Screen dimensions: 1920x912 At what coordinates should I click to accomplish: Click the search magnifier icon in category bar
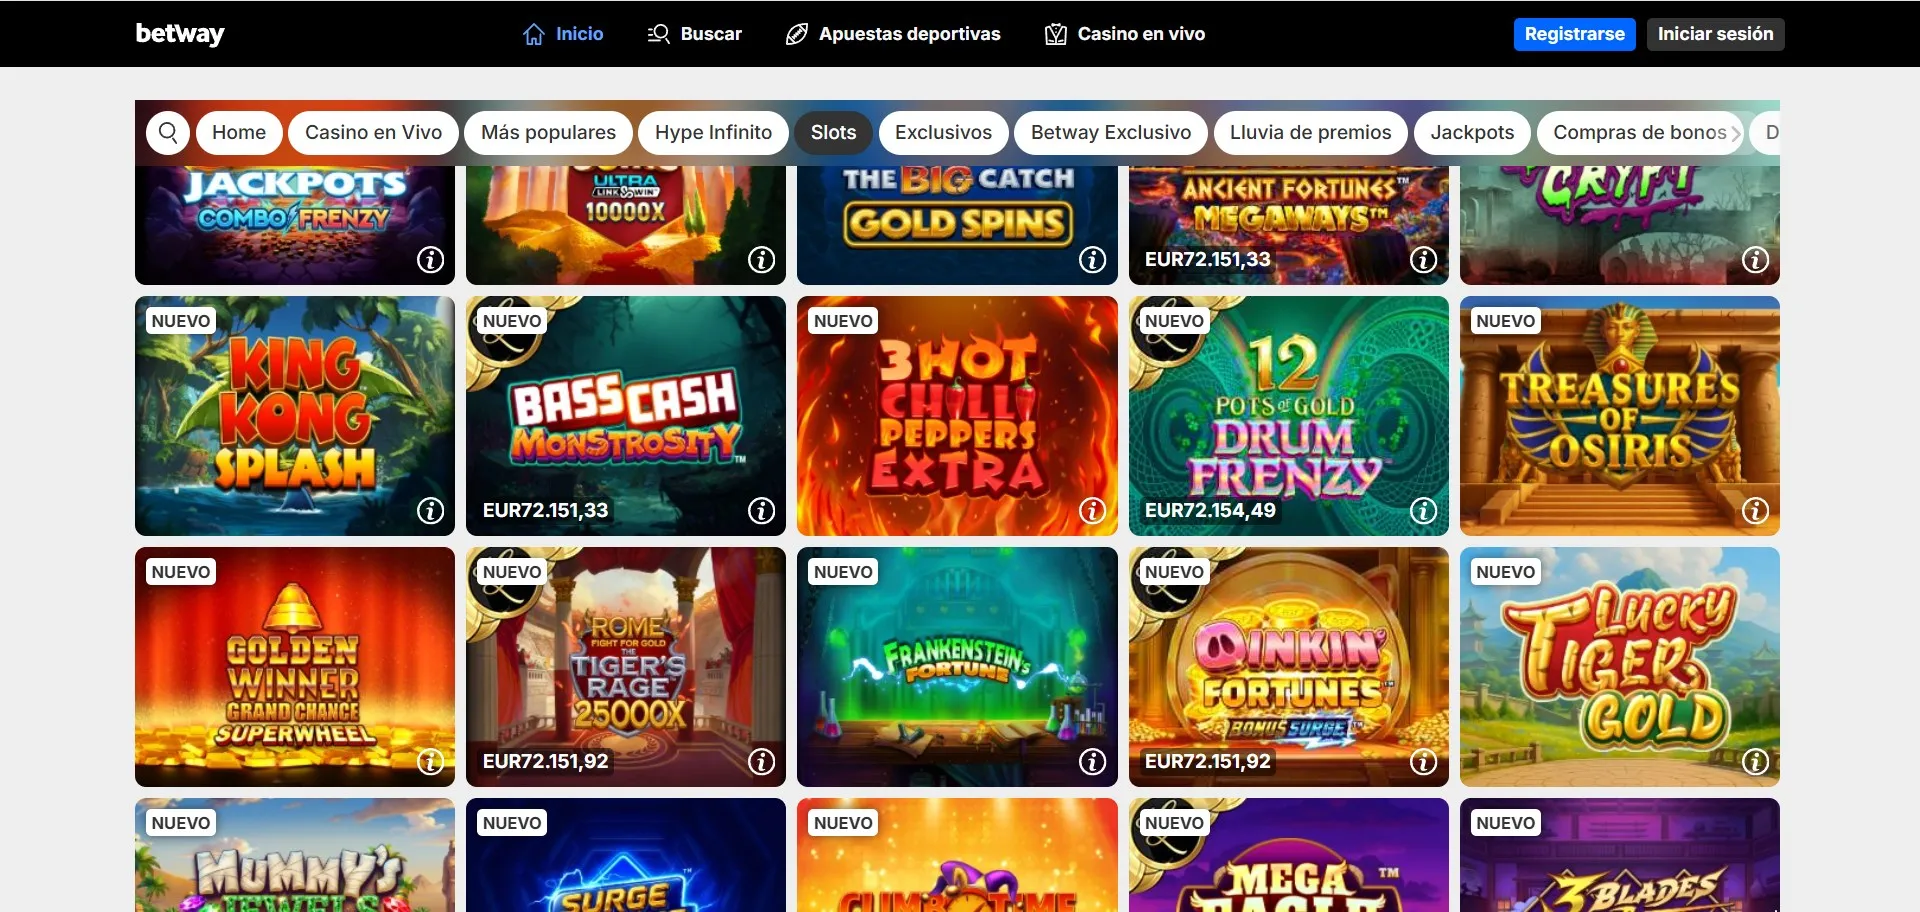tap(168, 133)
